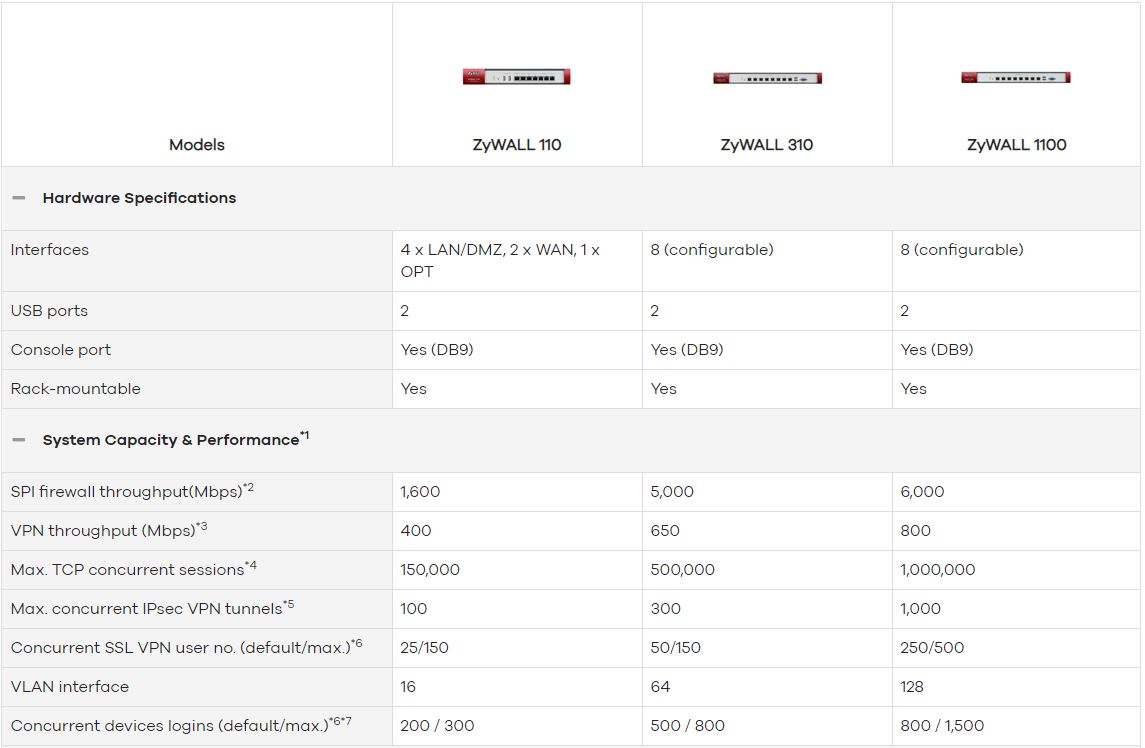
Task: Click the 25/150 SSL VPN value
Action: (424, 647)
